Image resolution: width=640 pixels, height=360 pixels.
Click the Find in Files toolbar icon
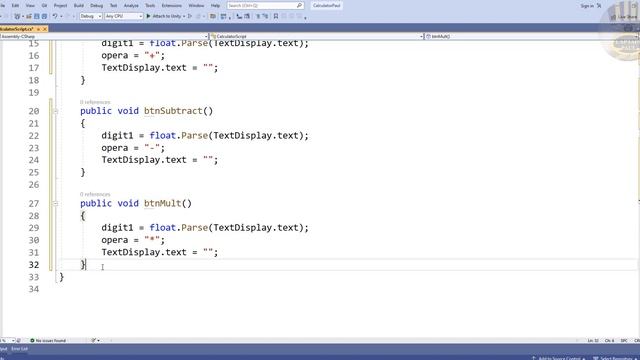(213, 16)
